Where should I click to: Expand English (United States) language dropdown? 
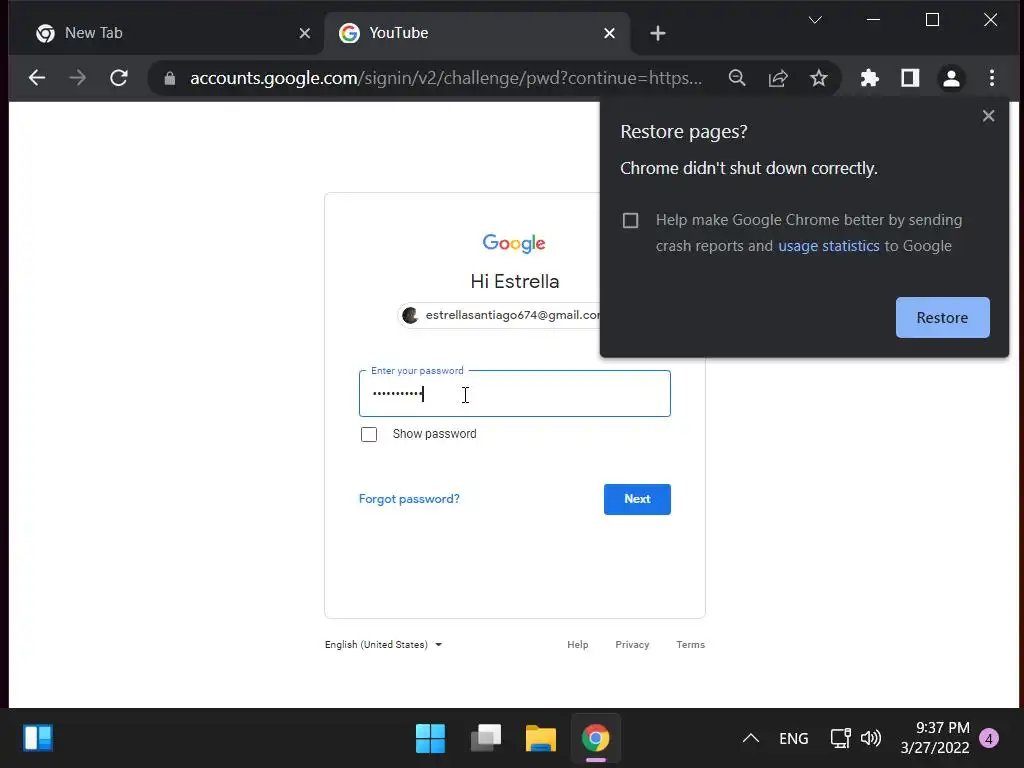[383, 645]
